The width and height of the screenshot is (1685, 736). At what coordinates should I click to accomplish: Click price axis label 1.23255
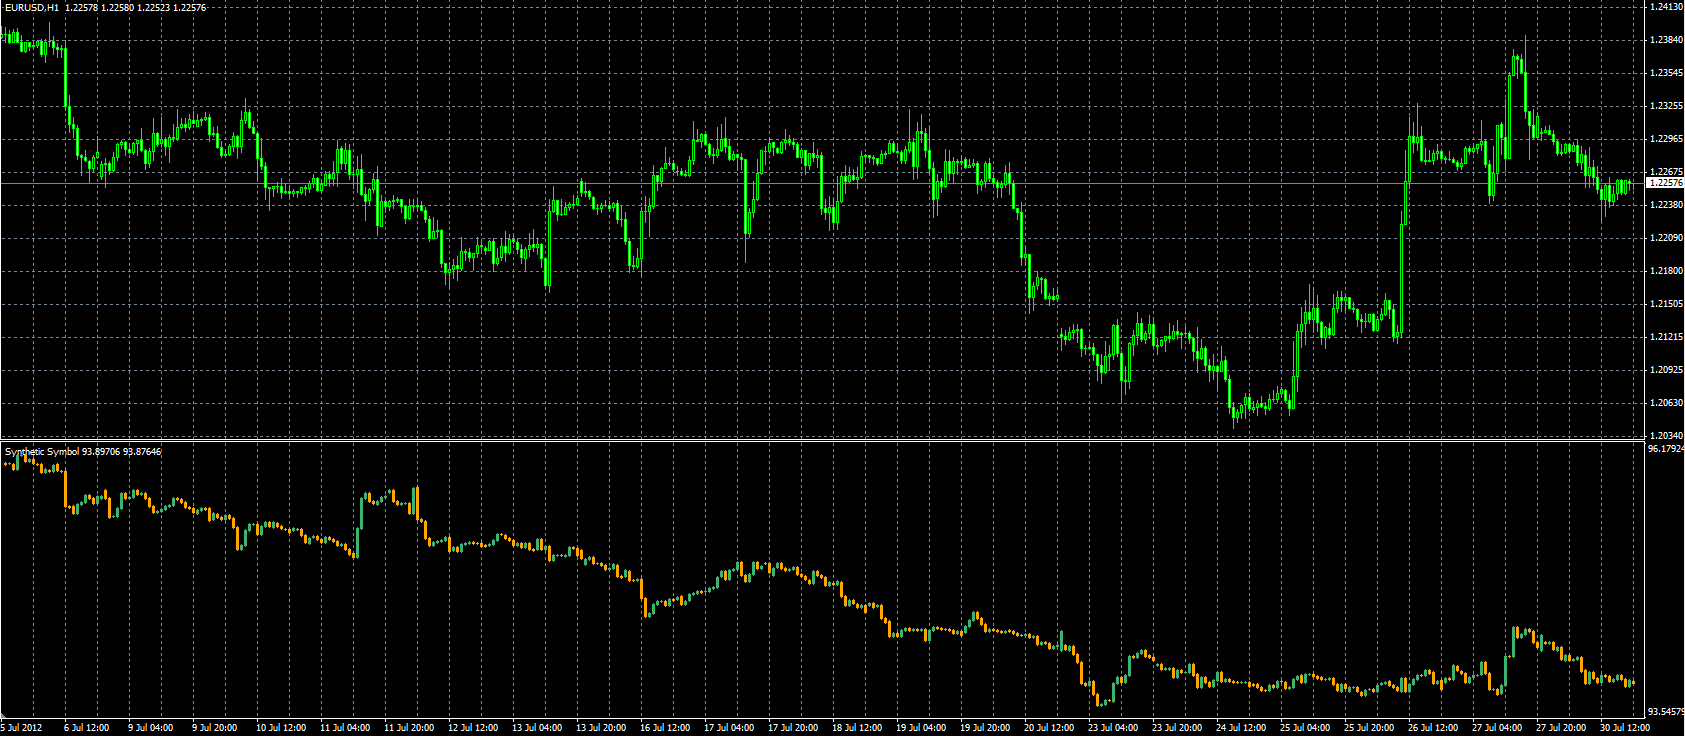(x=1665, y=106)
